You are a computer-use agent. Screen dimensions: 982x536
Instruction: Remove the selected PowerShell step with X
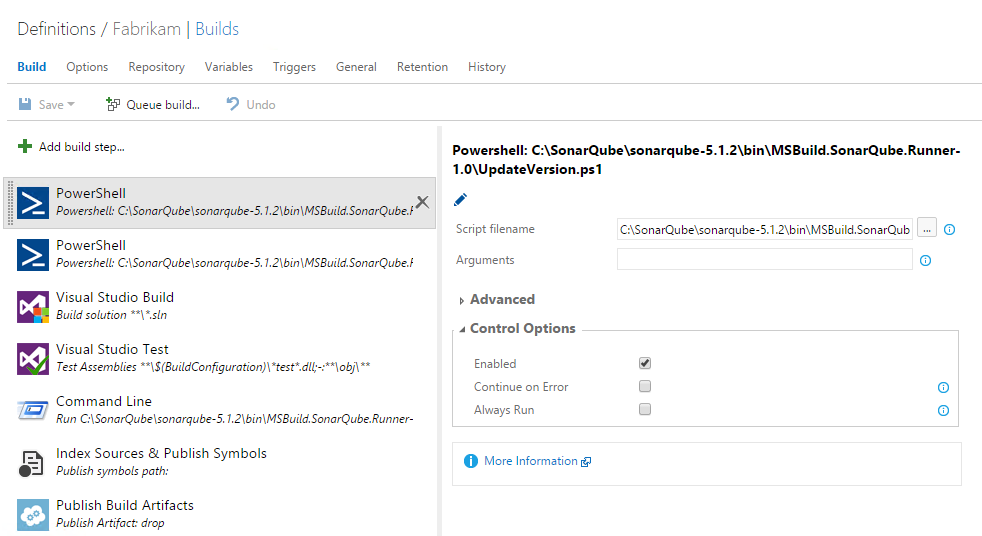(x=422, y=202)
